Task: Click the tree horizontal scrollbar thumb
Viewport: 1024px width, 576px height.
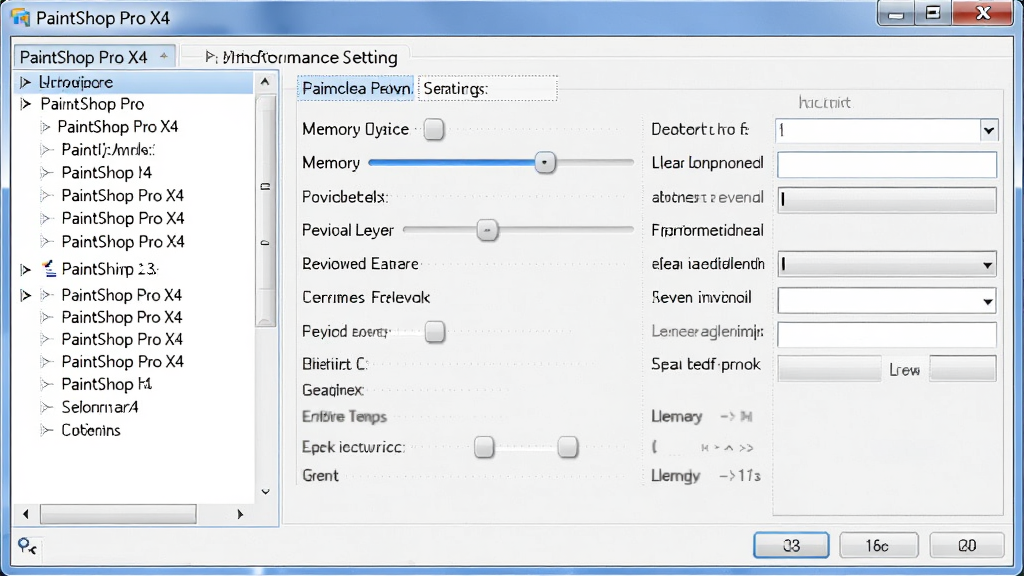Action: click(118, 515)
